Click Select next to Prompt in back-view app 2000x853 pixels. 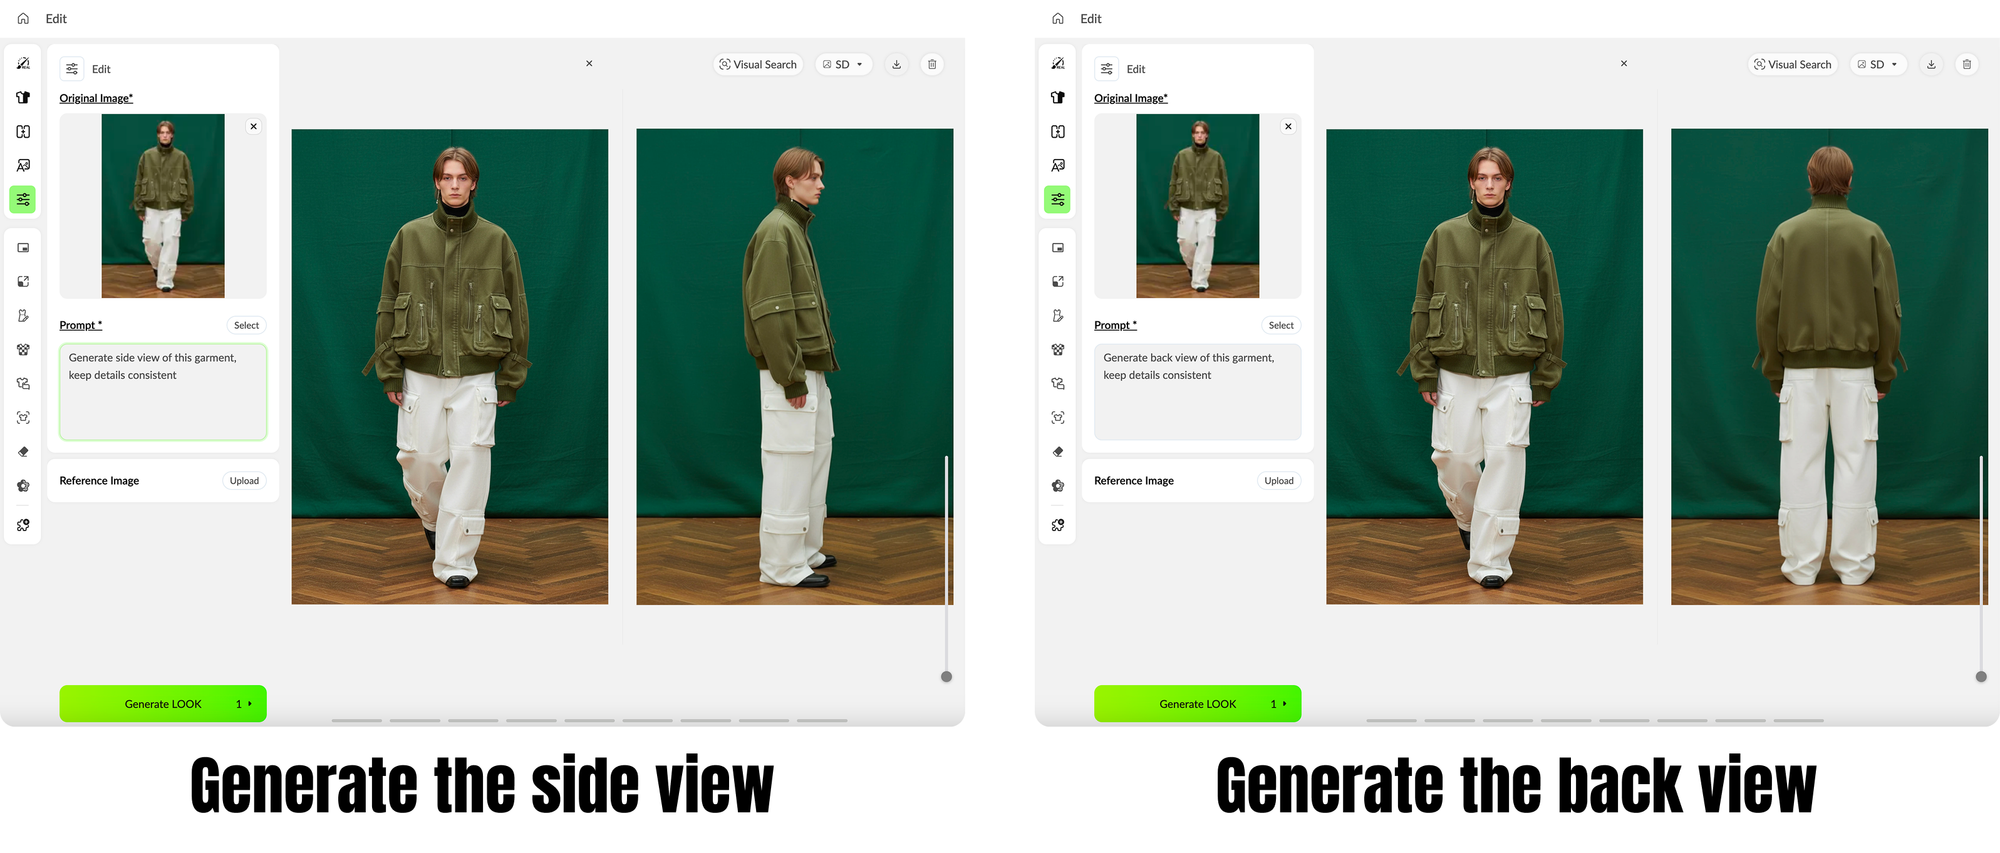[1281, 326]
